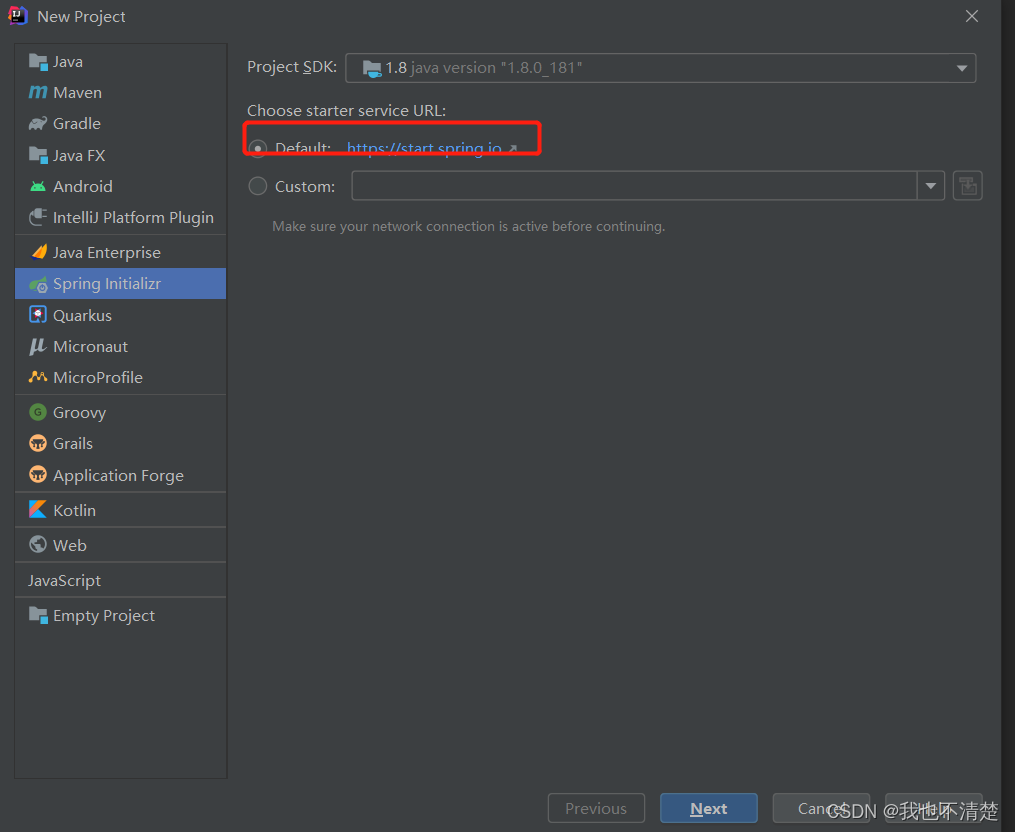Click the SDK folder icon in combo box

(x=372, y=68)
